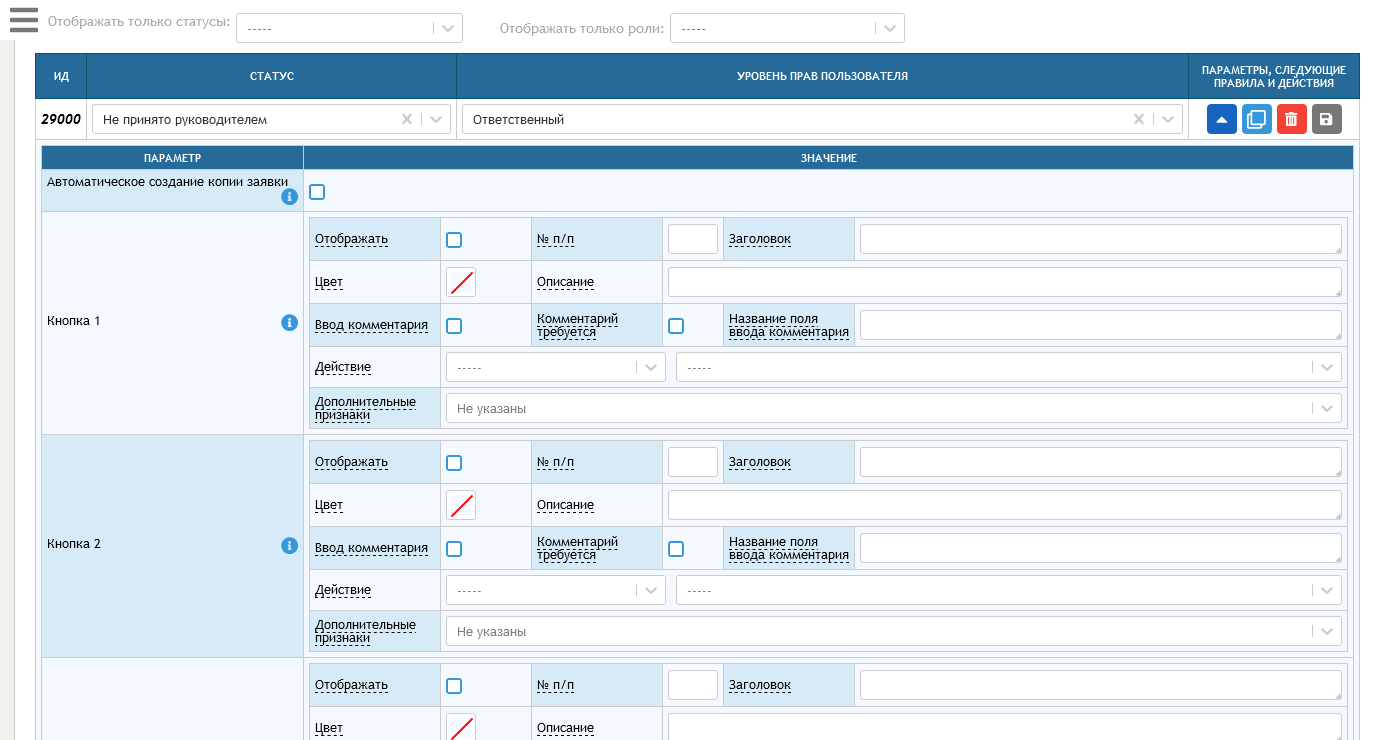Enable automatic creation of request copy checkbox
This screenshot has width=1380, height=740.
click(x=317, y=192)
